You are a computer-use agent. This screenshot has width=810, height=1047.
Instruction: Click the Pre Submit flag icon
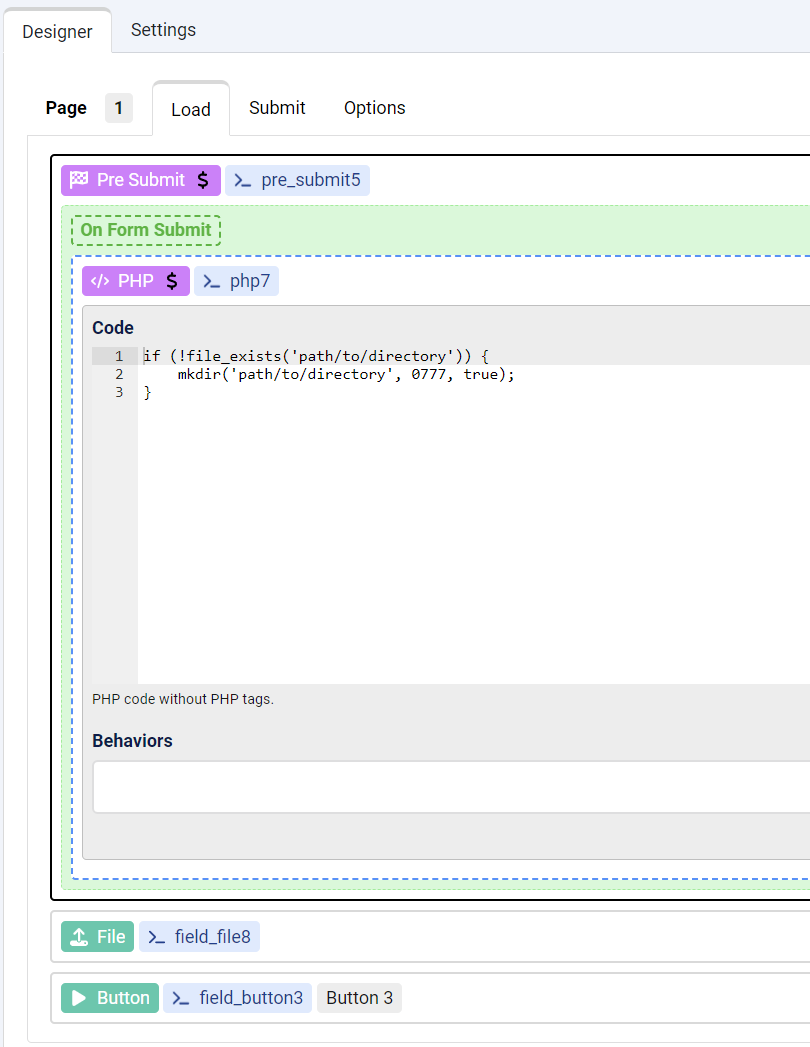point(79,180)
